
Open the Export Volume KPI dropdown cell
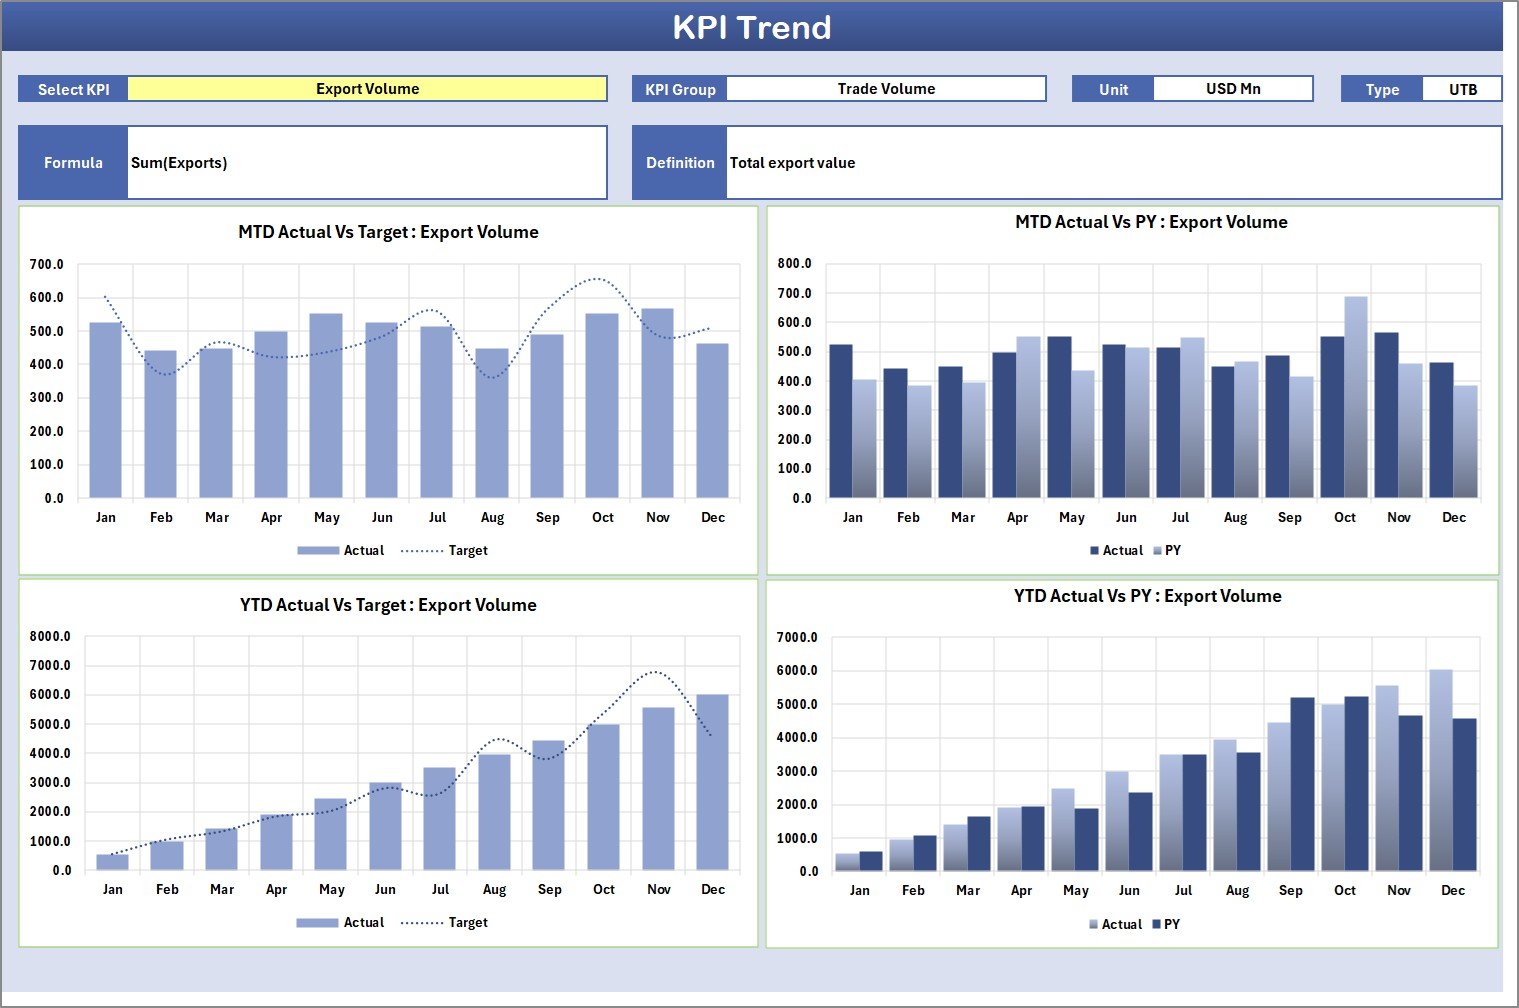tap(367, 89)
